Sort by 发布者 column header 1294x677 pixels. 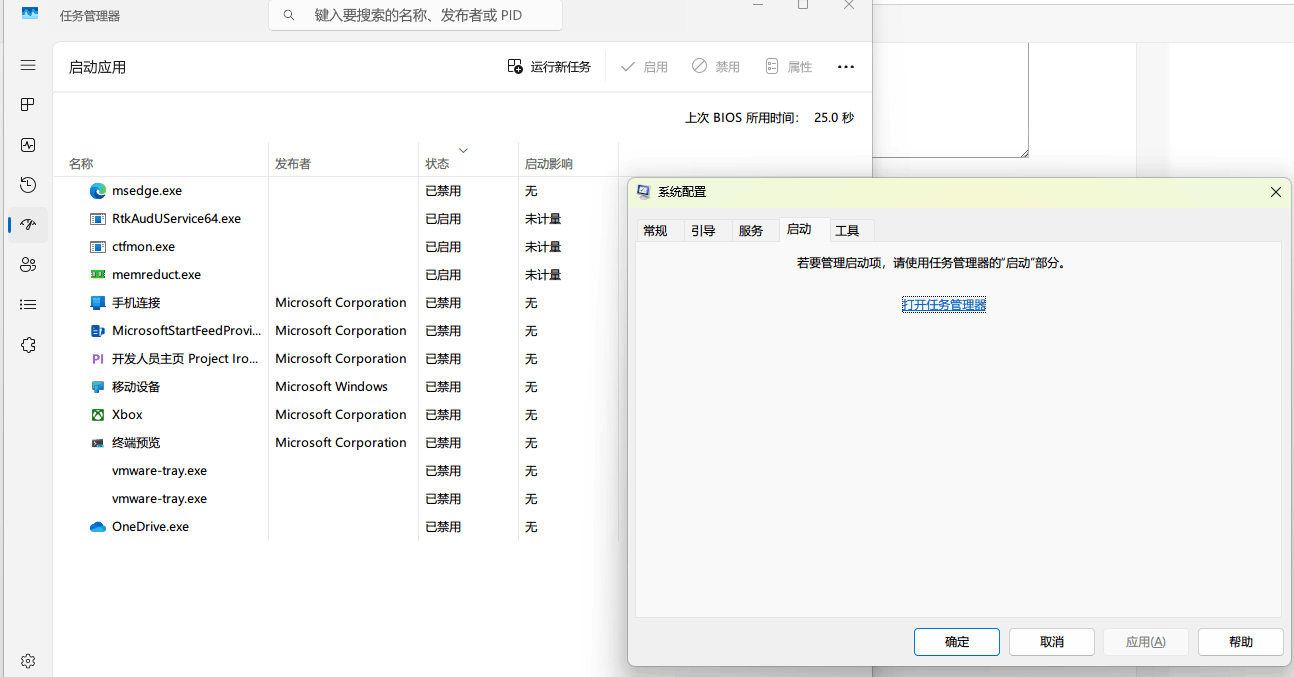click(343, 163)
